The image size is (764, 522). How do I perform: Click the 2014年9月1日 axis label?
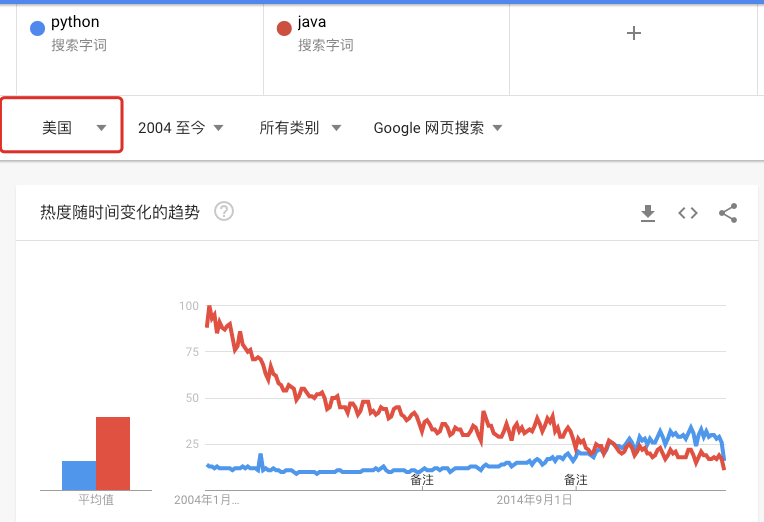pyautogui.click(x=534, y=500)
